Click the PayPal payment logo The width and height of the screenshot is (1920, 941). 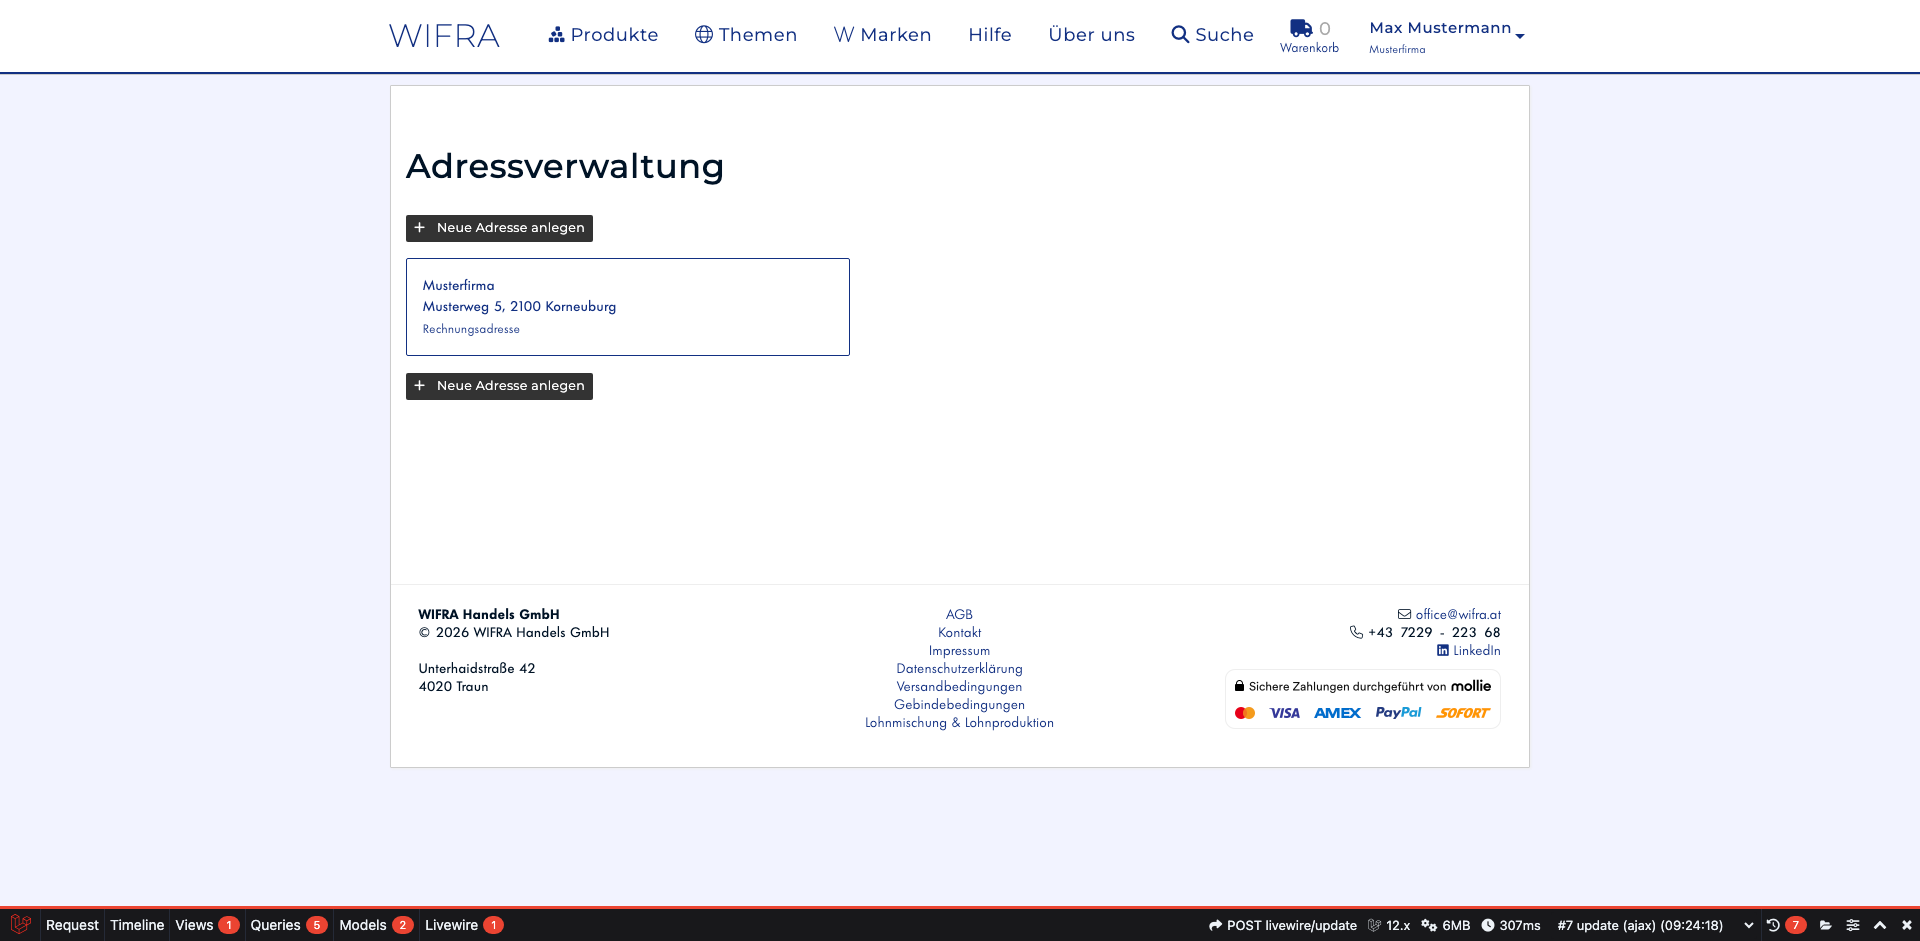tap(1398, 712)
